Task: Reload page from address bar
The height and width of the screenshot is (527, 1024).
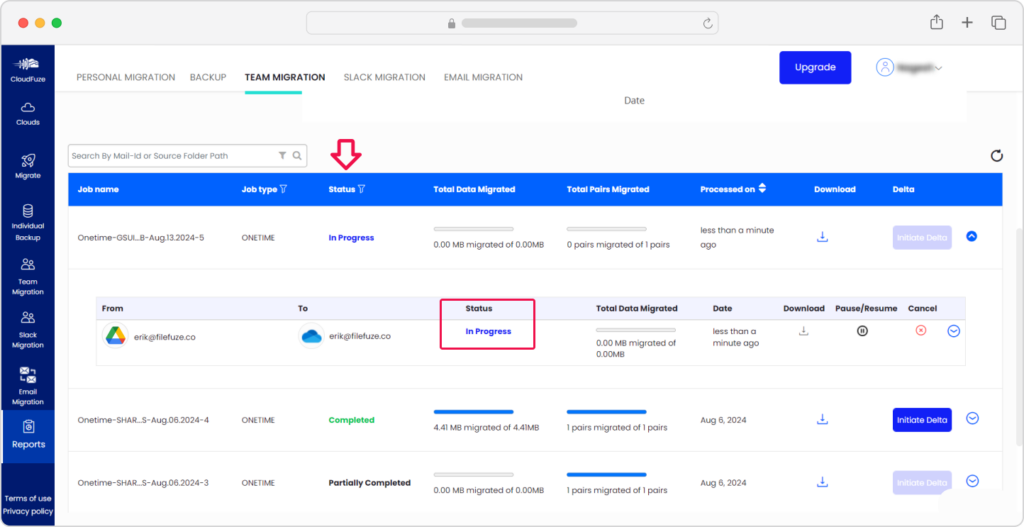Action: (707, 24)
